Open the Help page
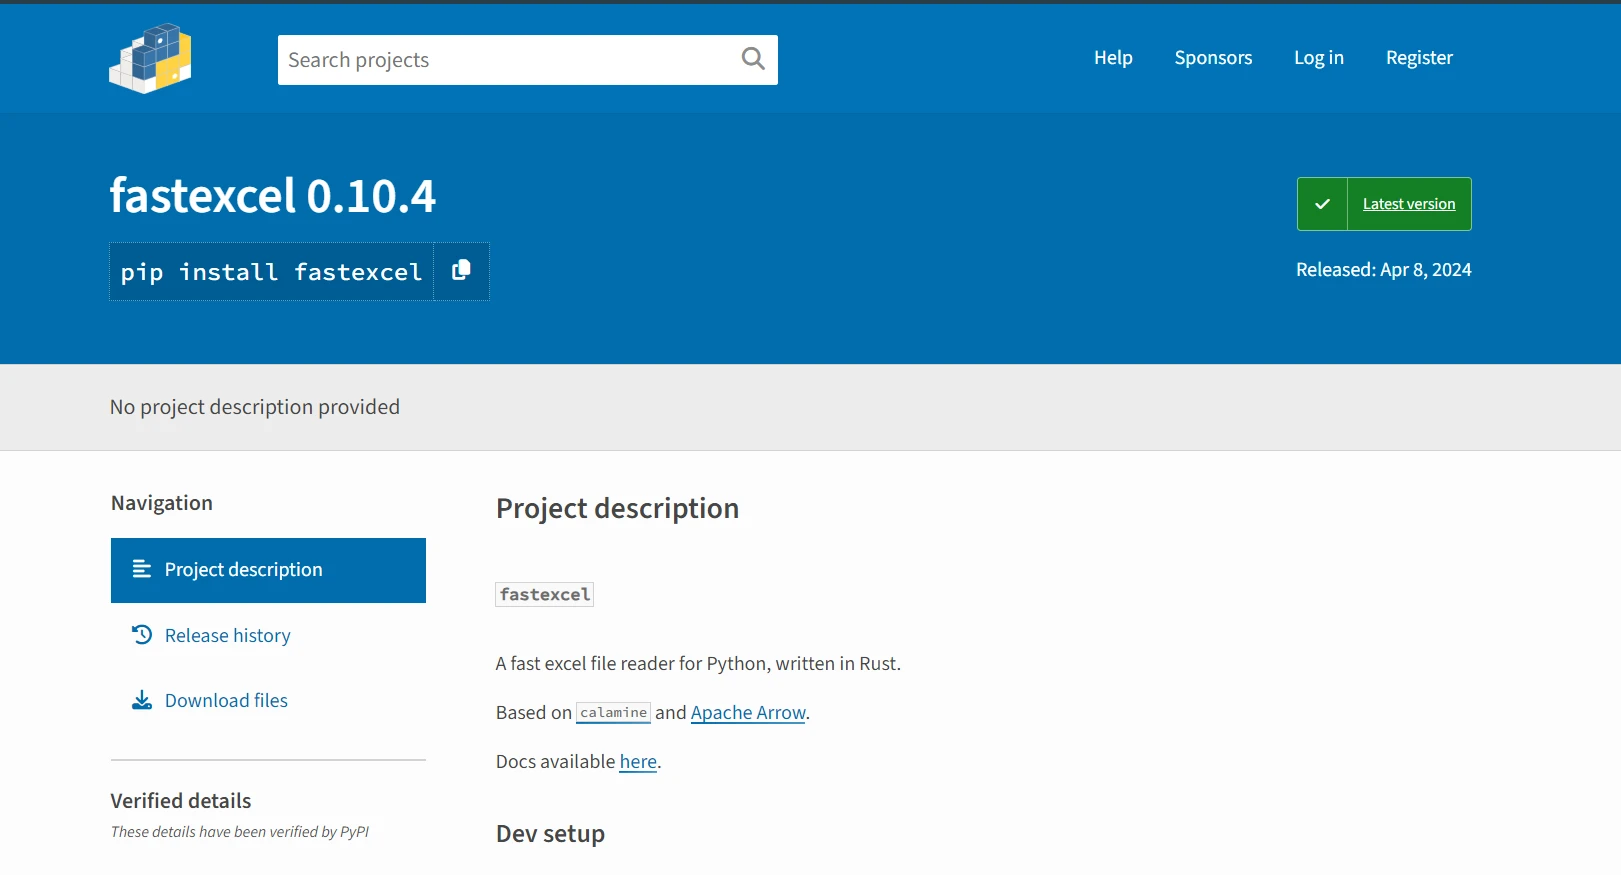Screen dimensions: 1621x875 click(1112, 58)
